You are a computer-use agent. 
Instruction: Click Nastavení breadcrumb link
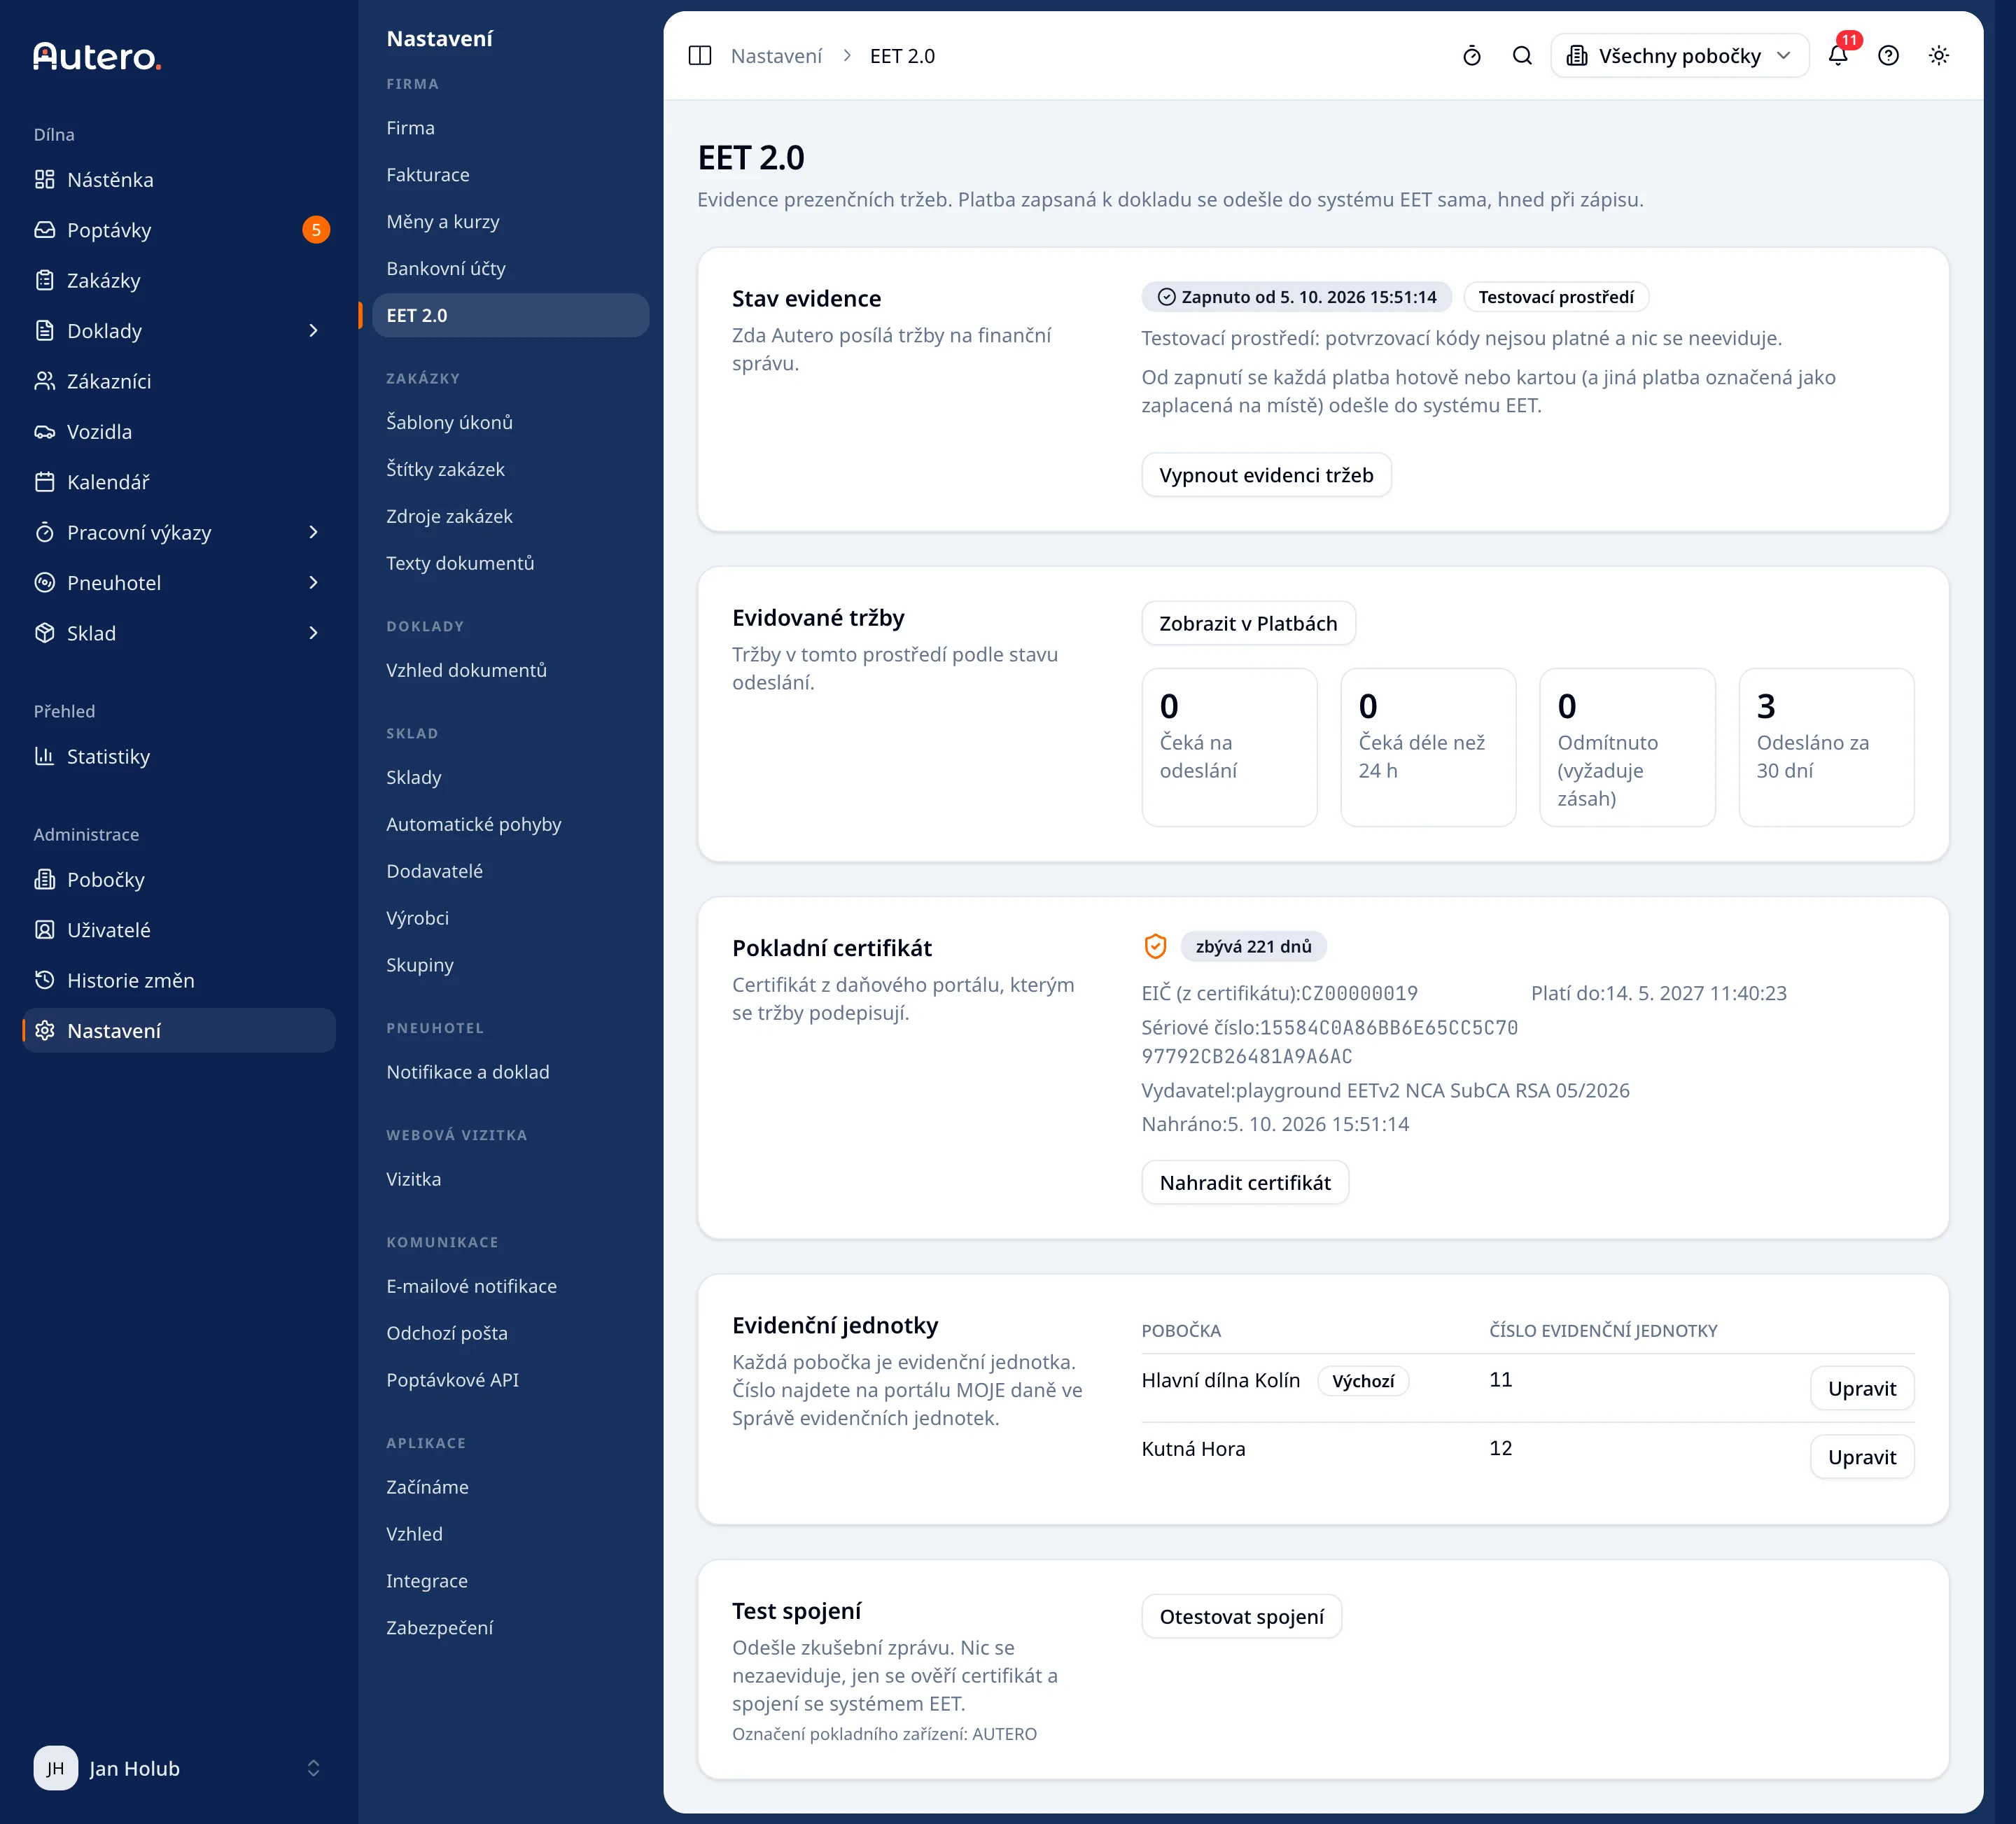pos(776,56)
